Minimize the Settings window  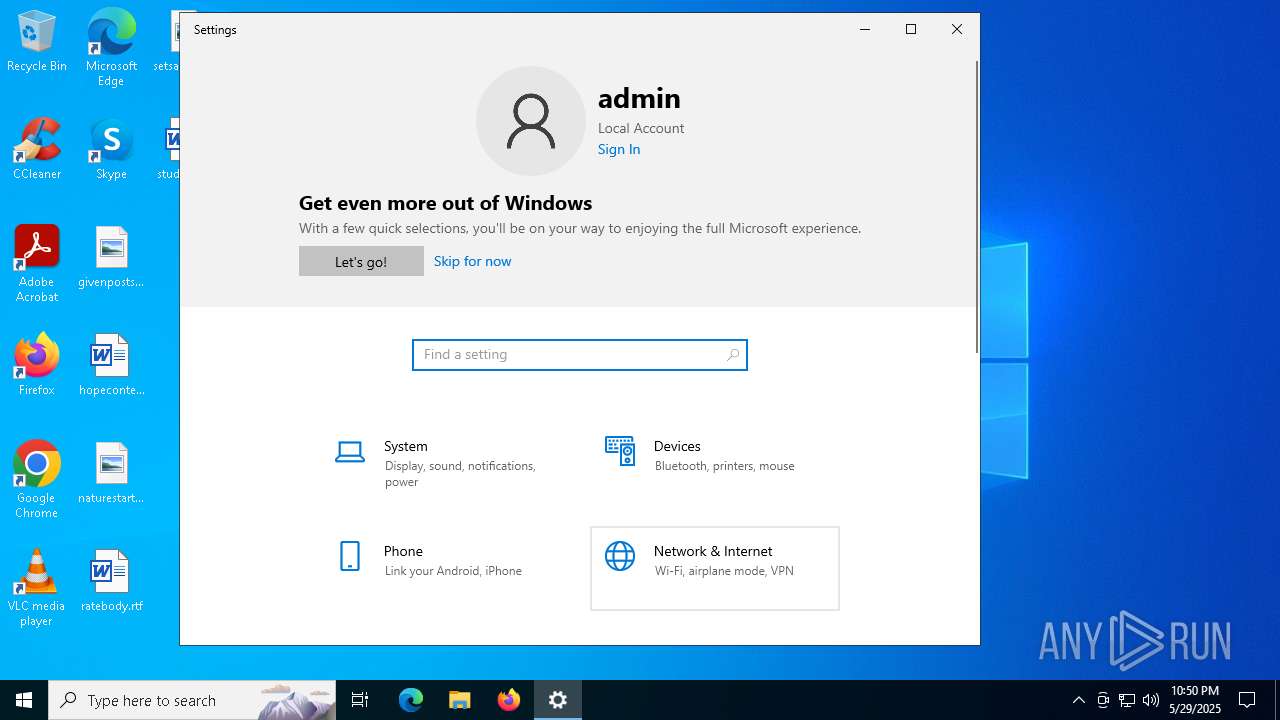865,29
